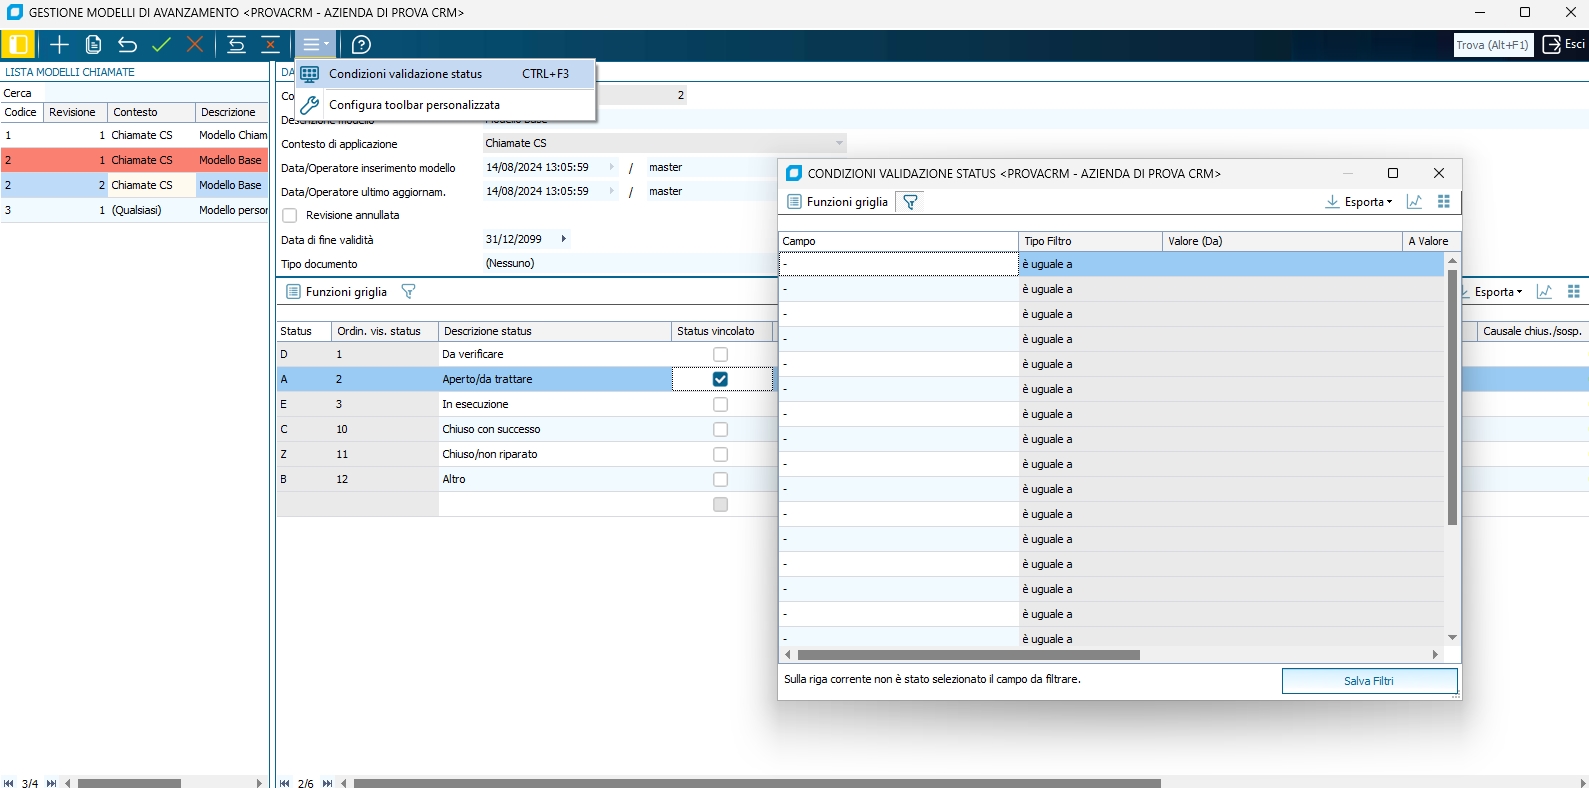Expand the Data di fine validità date arrow
The height and width of the screenshot is (788, 1589).
point(564,239)
